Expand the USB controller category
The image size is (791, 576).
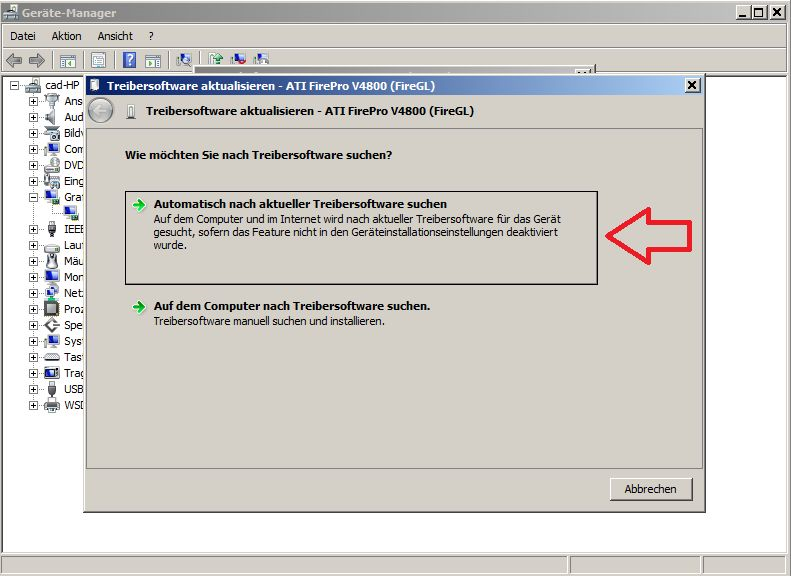tap(33, 389)
